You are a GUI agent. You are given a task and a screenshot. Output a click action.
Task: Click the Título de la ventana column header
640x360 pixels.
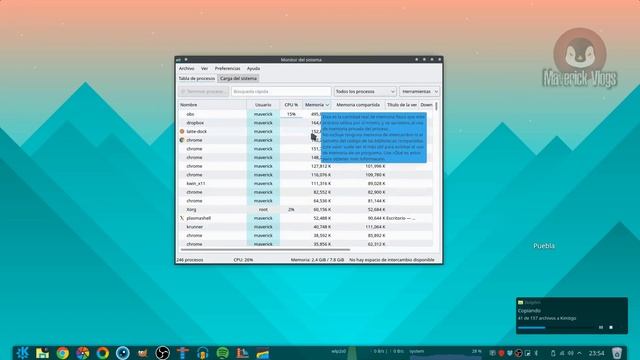click(402, 105)
